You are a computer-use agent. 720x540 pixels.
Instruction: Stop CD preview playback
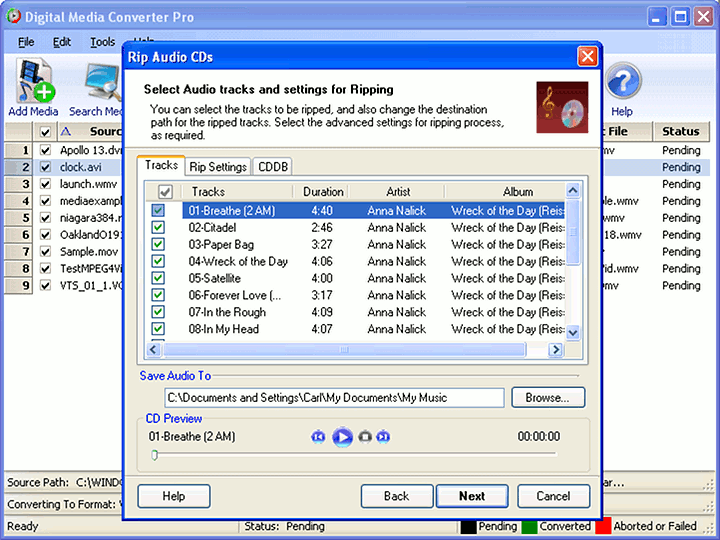(365, 437)
